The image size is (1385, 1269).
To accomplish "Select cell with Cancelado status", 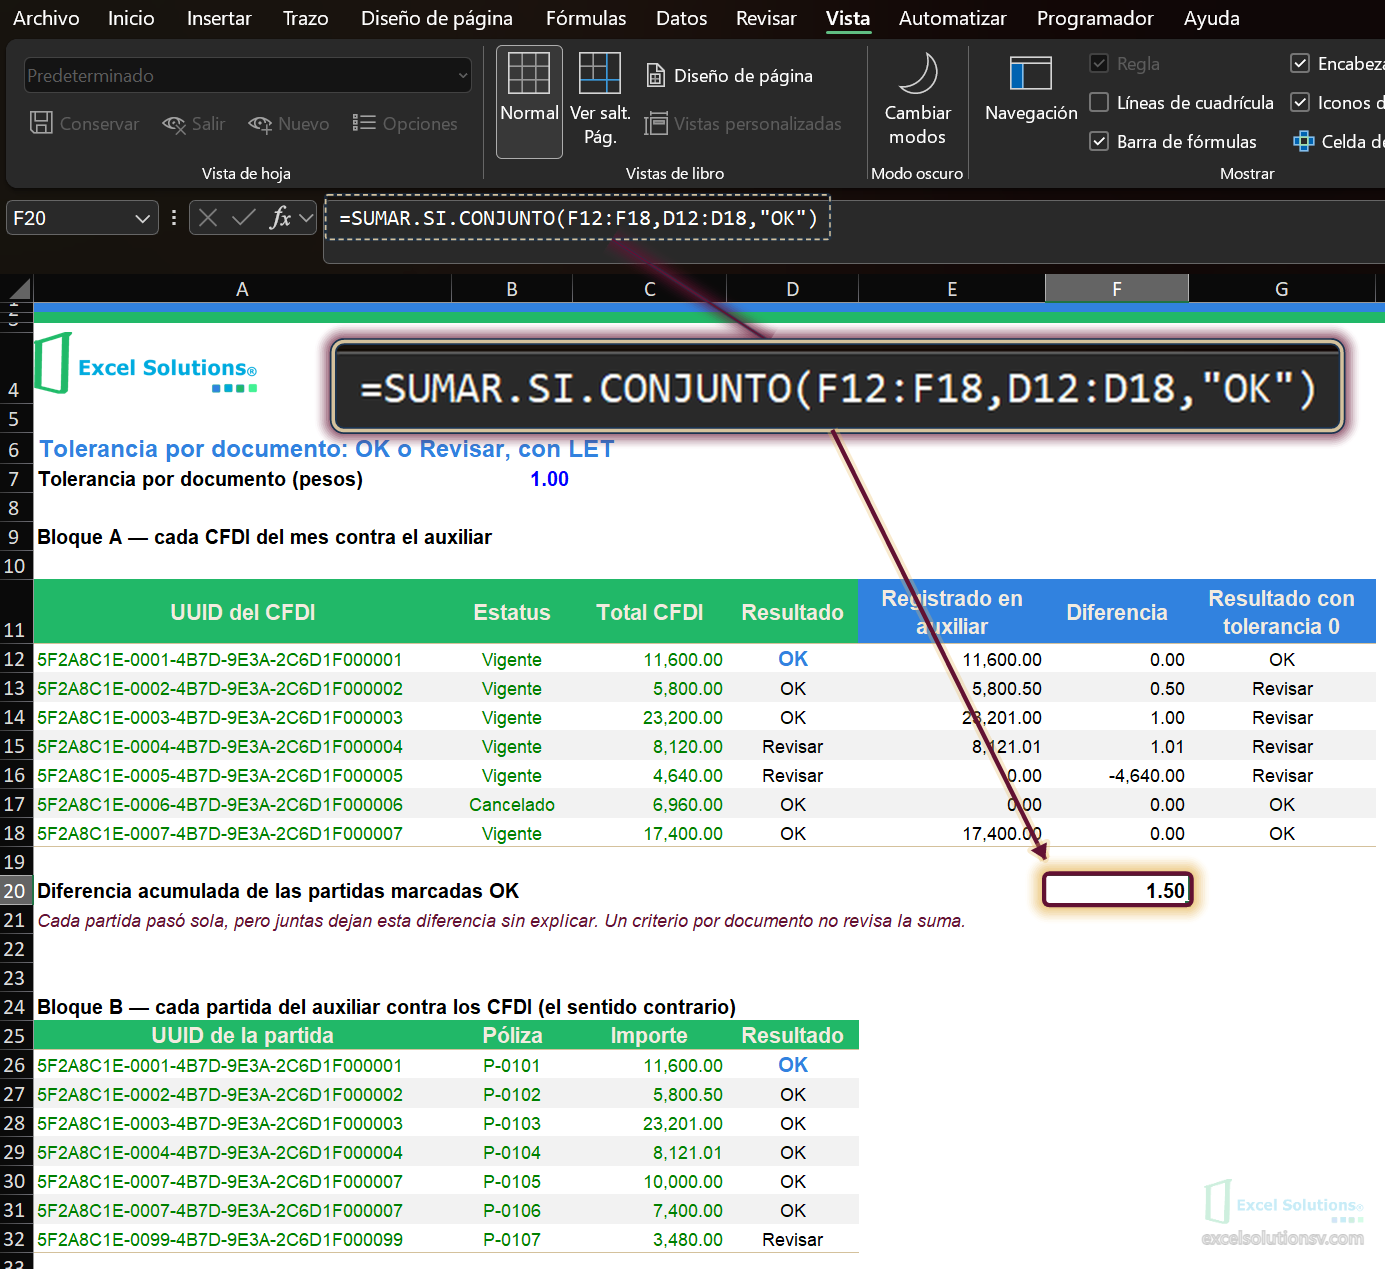I will click(x=512, y=805).
